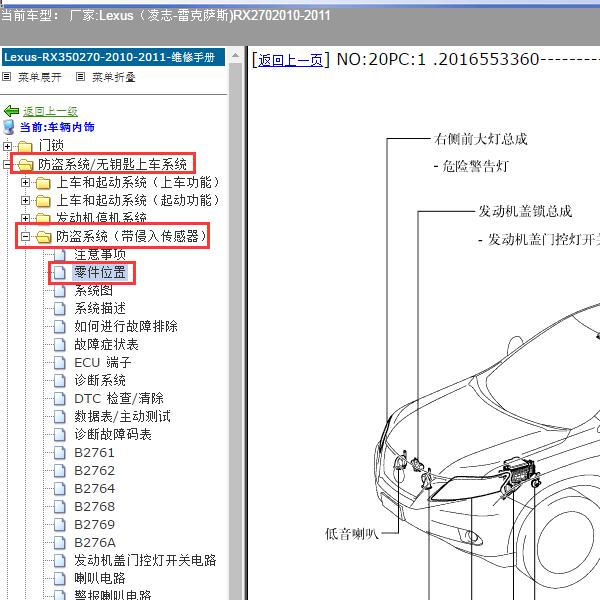This screenshot has height=600, width=600.
Task: Click the vehicle diagram image
Action: click(463, 364)
